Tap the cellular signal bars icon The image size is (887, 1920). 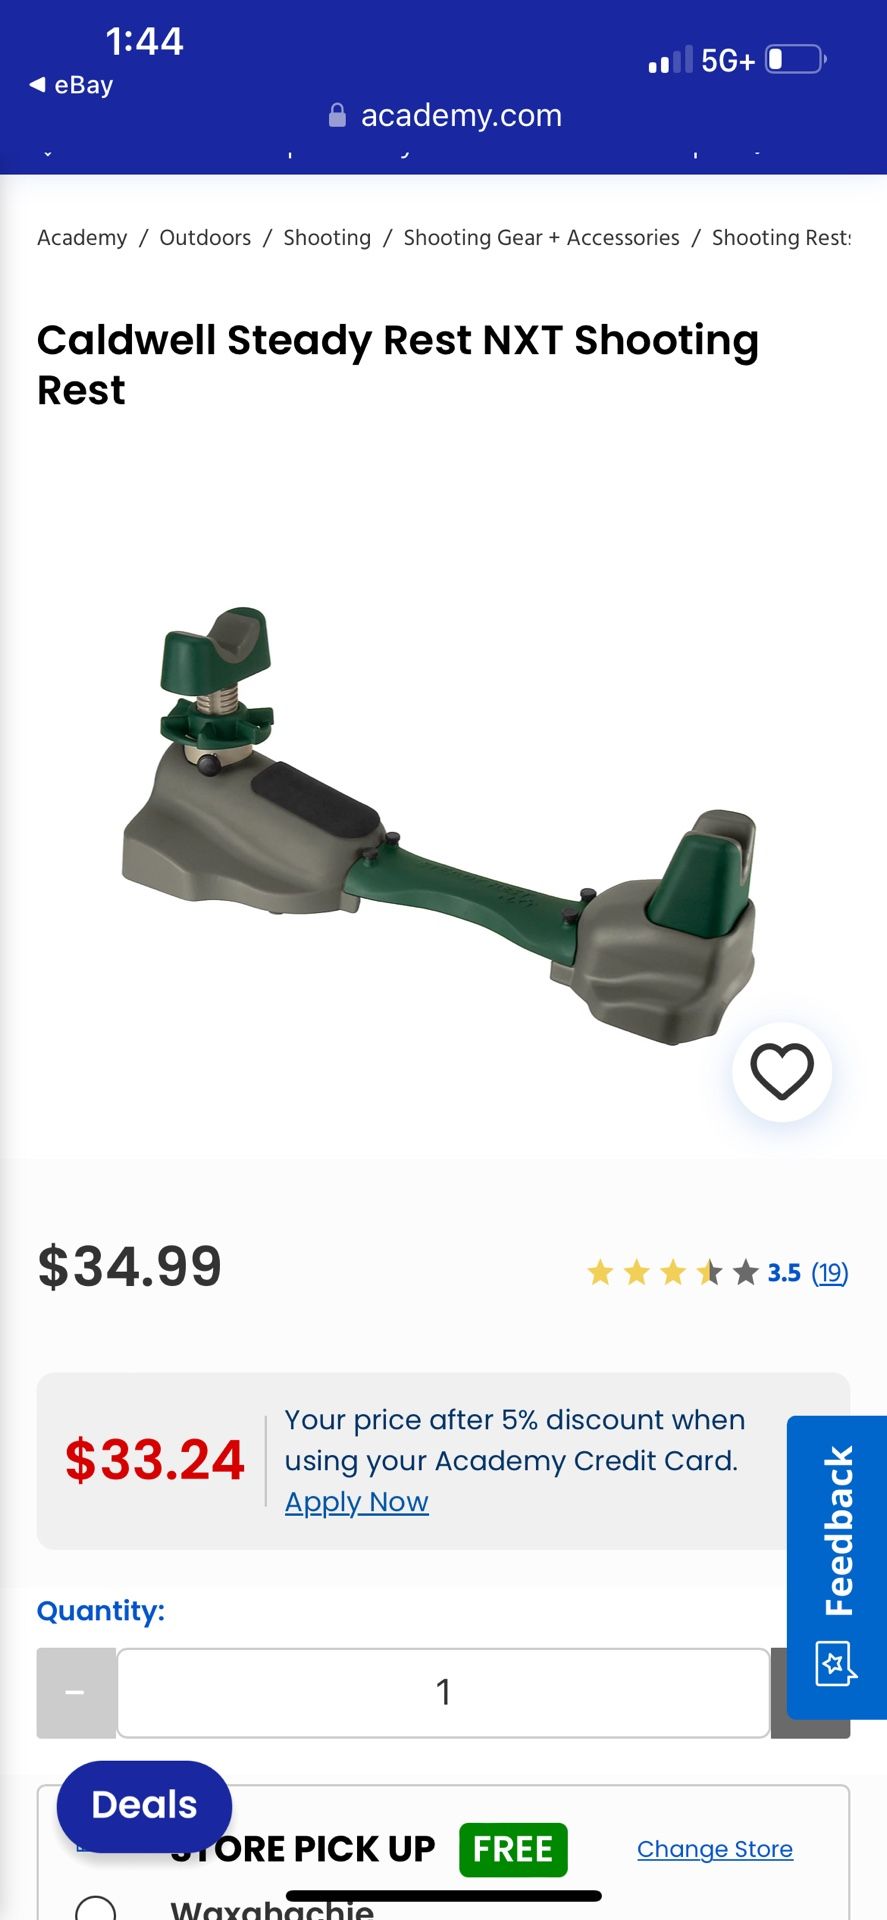coord(670,60)
